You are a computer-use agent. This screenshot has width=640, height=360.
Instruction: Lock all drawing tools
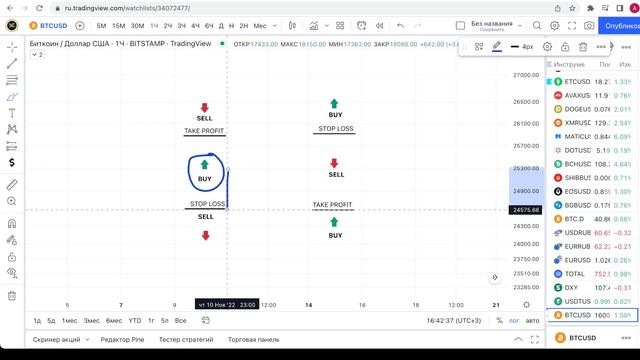[x=12, y=257]
